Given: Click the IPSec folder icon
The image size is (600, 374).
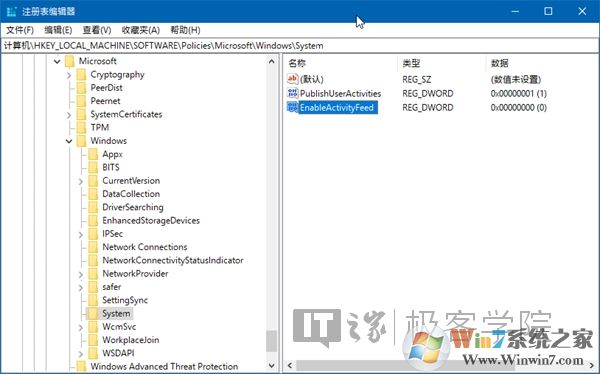Looking at the screenshot, I should [93, 234].
